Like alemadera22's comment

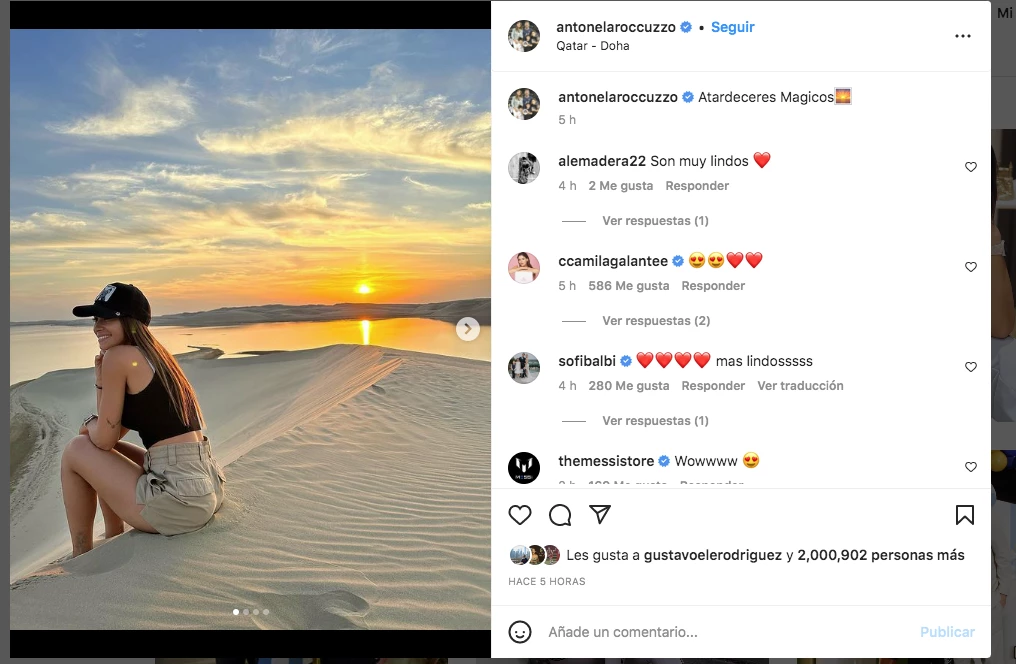pos(970,167)
